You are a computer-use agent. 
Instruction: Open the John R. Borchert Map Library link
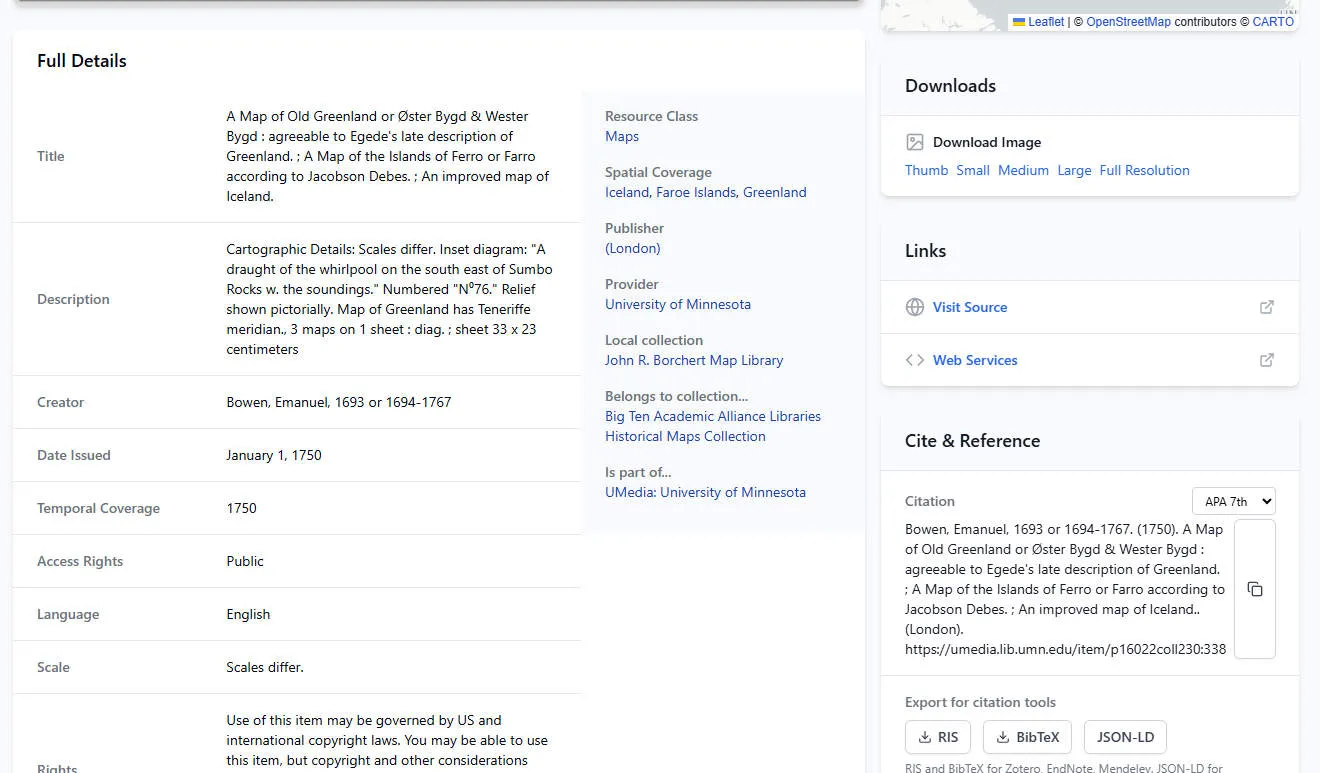click(694, 360)
